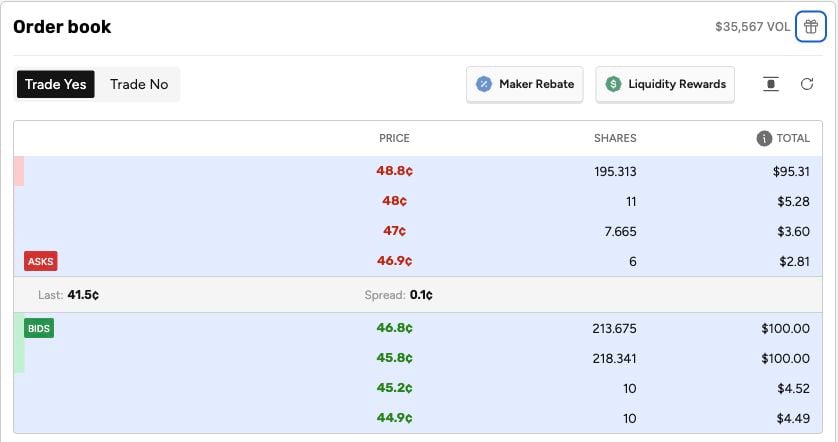Click shares value 213.675
The height and width of the screenshot is (442, 838).
pos(614,328)
